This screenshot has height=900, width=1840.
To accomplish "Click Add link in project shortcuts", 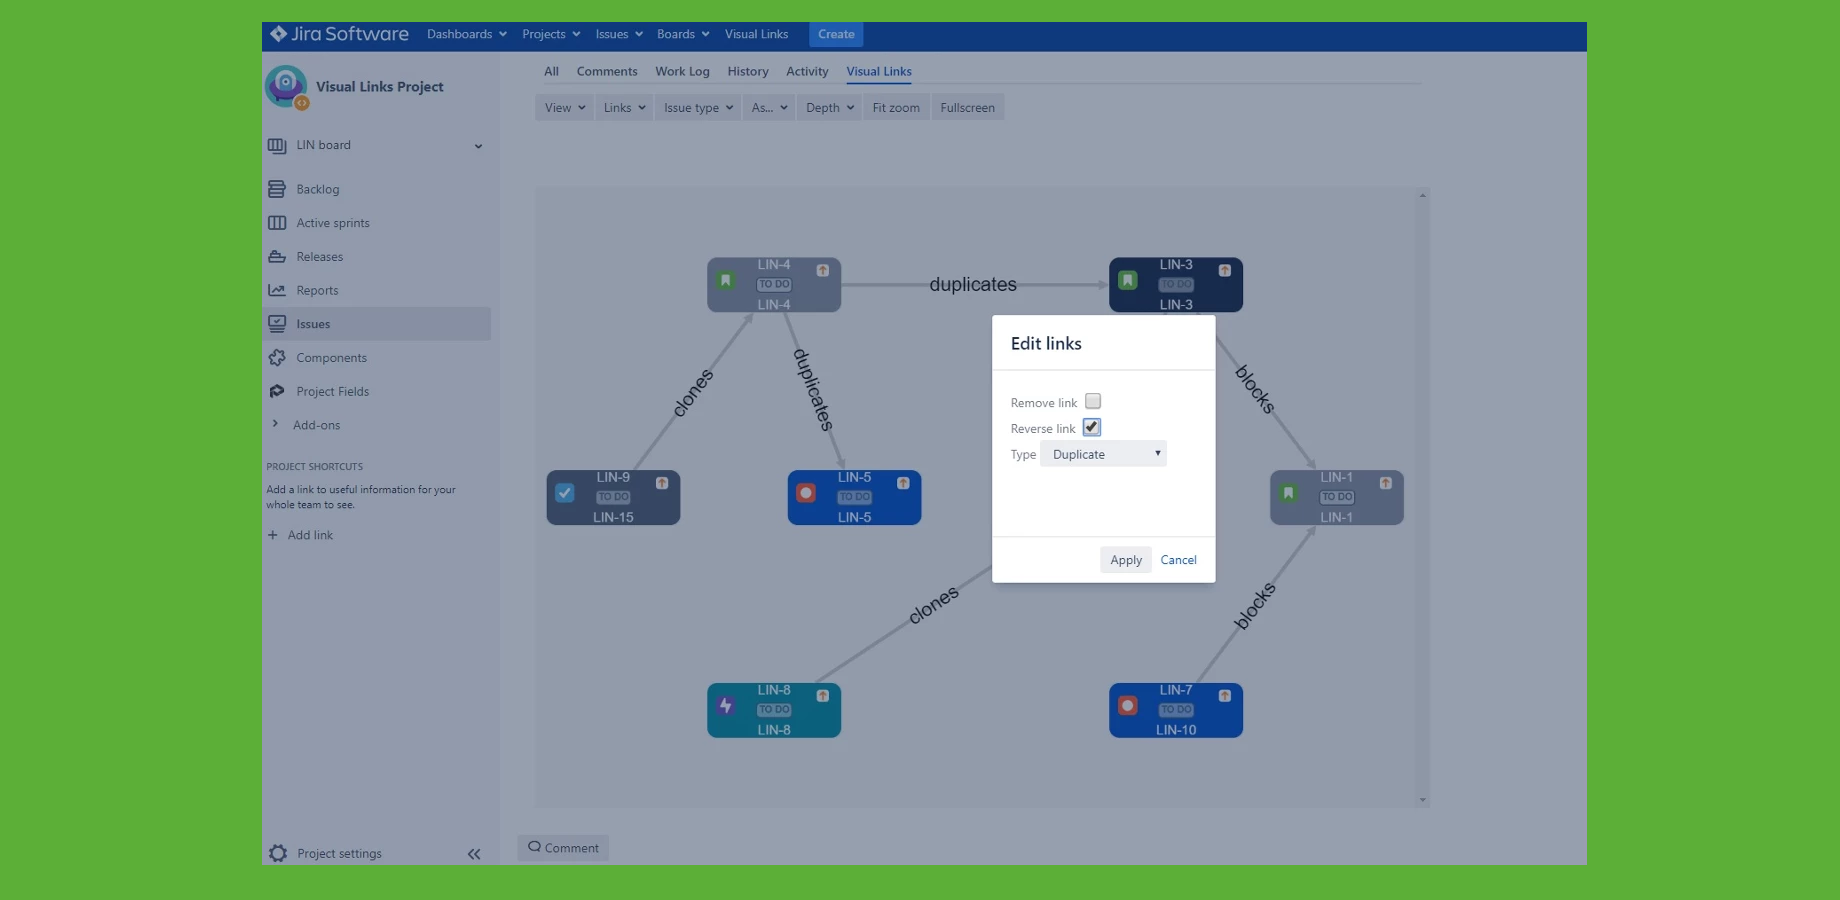I will 310,535.
